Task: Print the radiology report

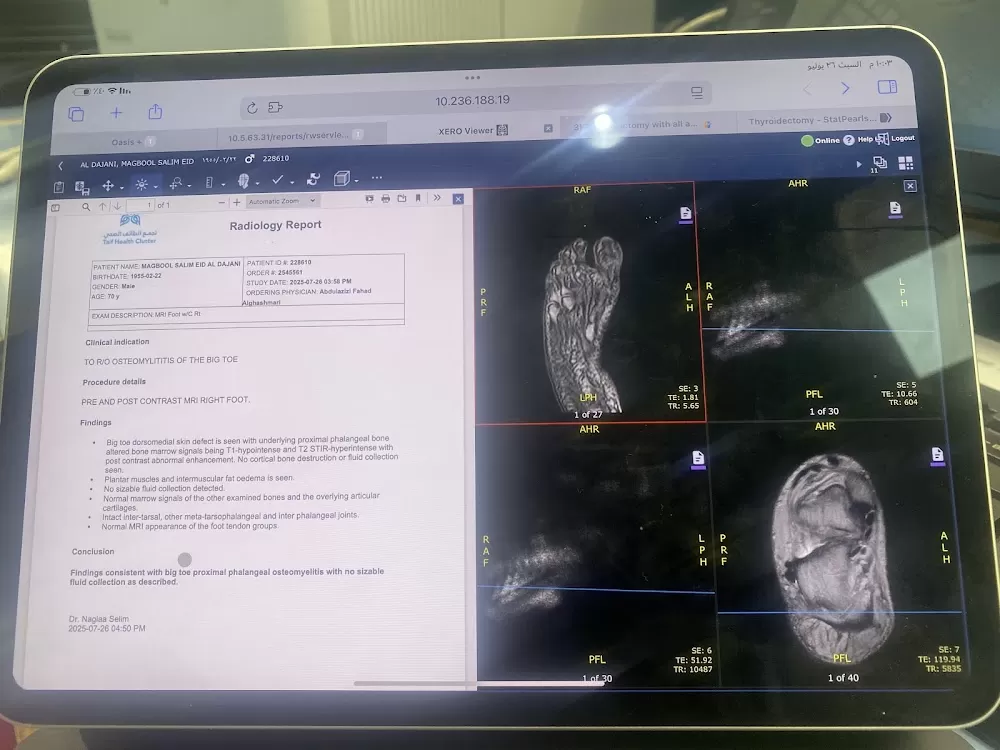Action: click(x=385, y=199)
